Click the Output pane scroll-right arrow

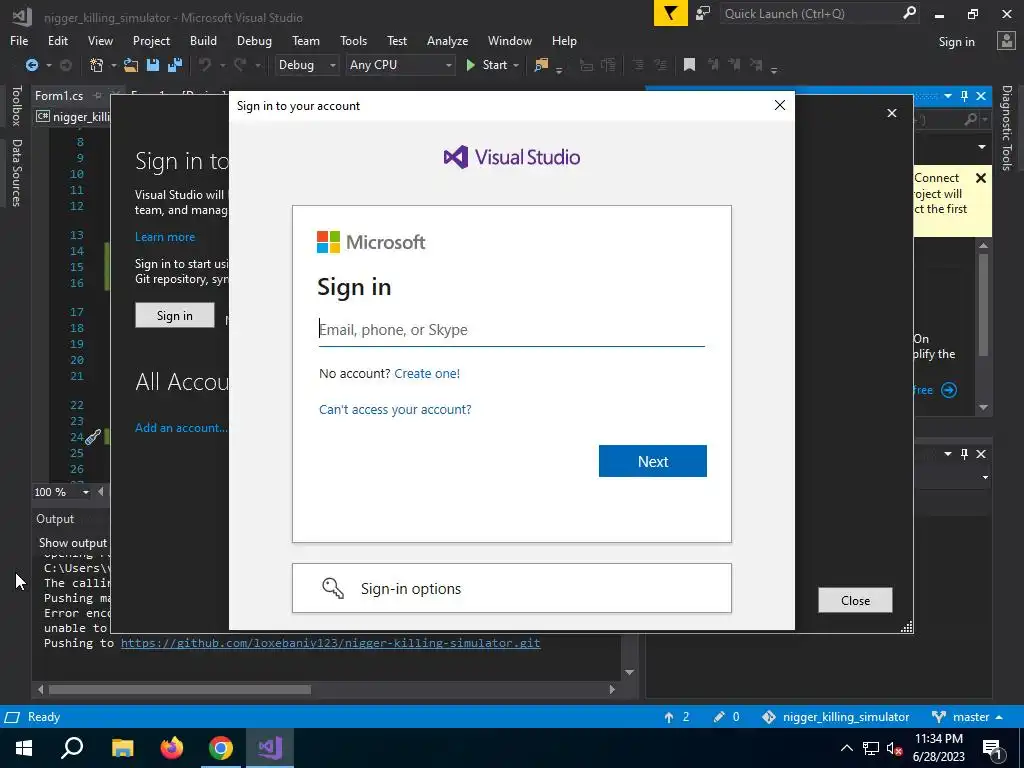[612, 690]
